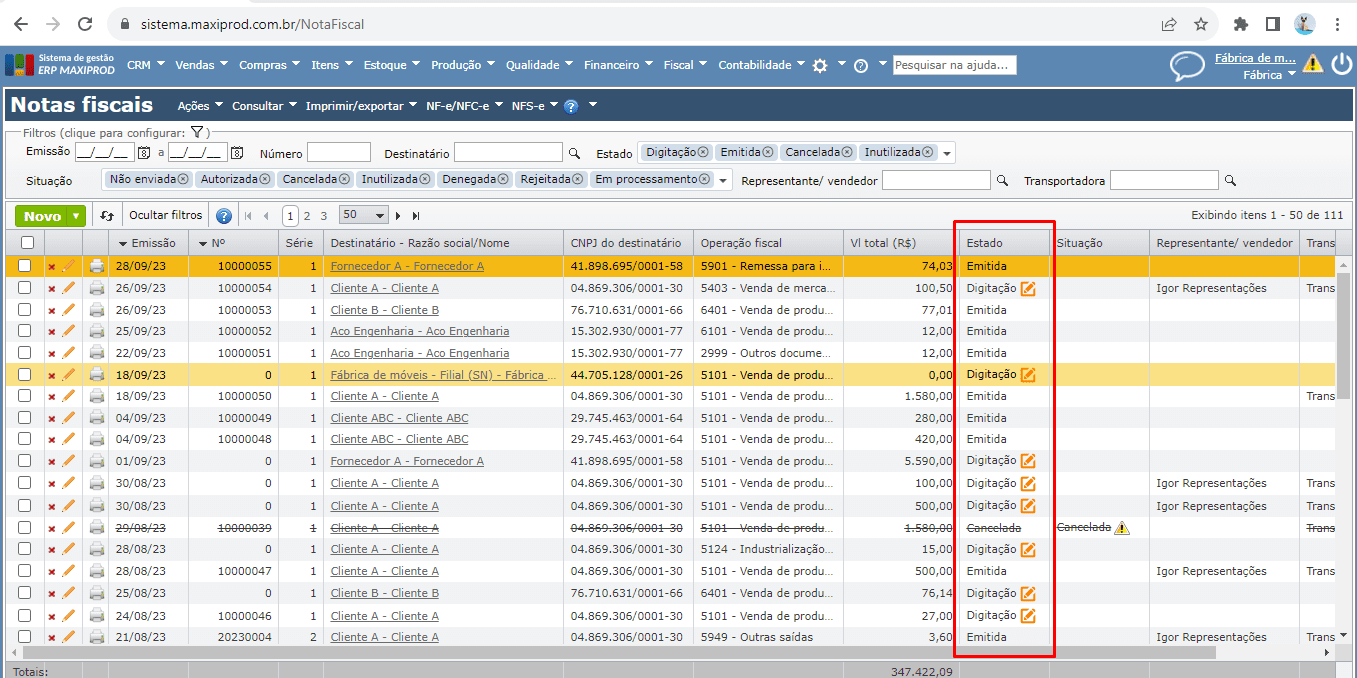This screenshot has height=678, width=1357.
Task: Check the row checkbox for invoice 10000054
Action: (25, 288)
